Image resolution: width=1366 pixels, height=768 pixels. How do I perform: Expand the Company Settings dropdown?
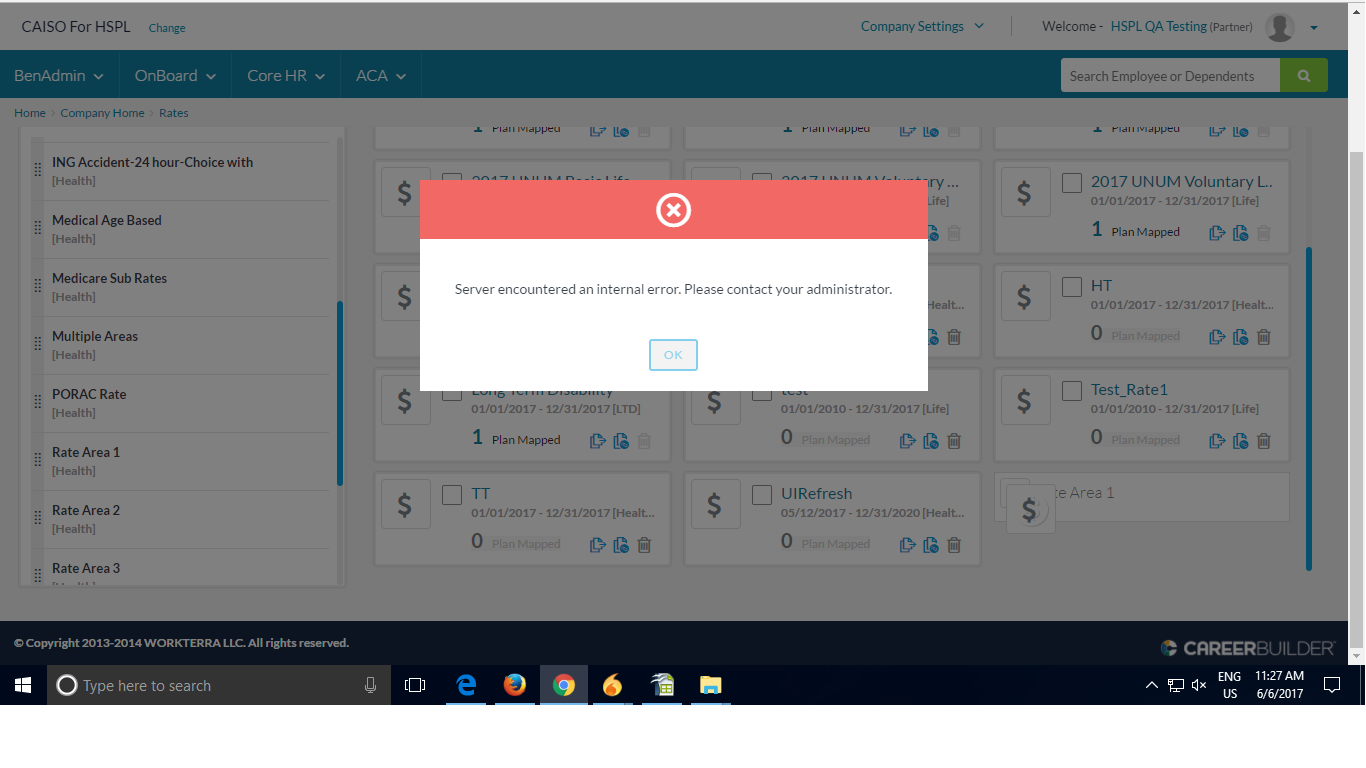pyautogui.click(x=922, y=27)
